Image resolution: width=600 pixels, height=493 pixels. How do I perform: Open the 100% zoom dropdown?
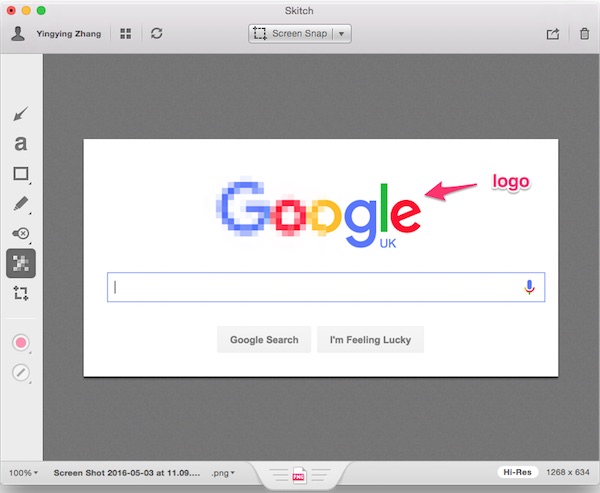click(23, 473)
